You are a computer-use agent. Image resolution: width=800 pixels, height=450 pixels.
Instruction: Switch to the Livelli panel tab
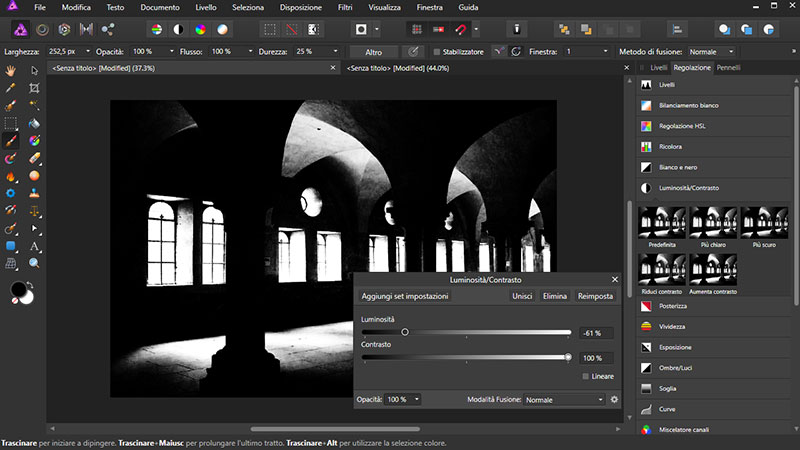(658, 67)
